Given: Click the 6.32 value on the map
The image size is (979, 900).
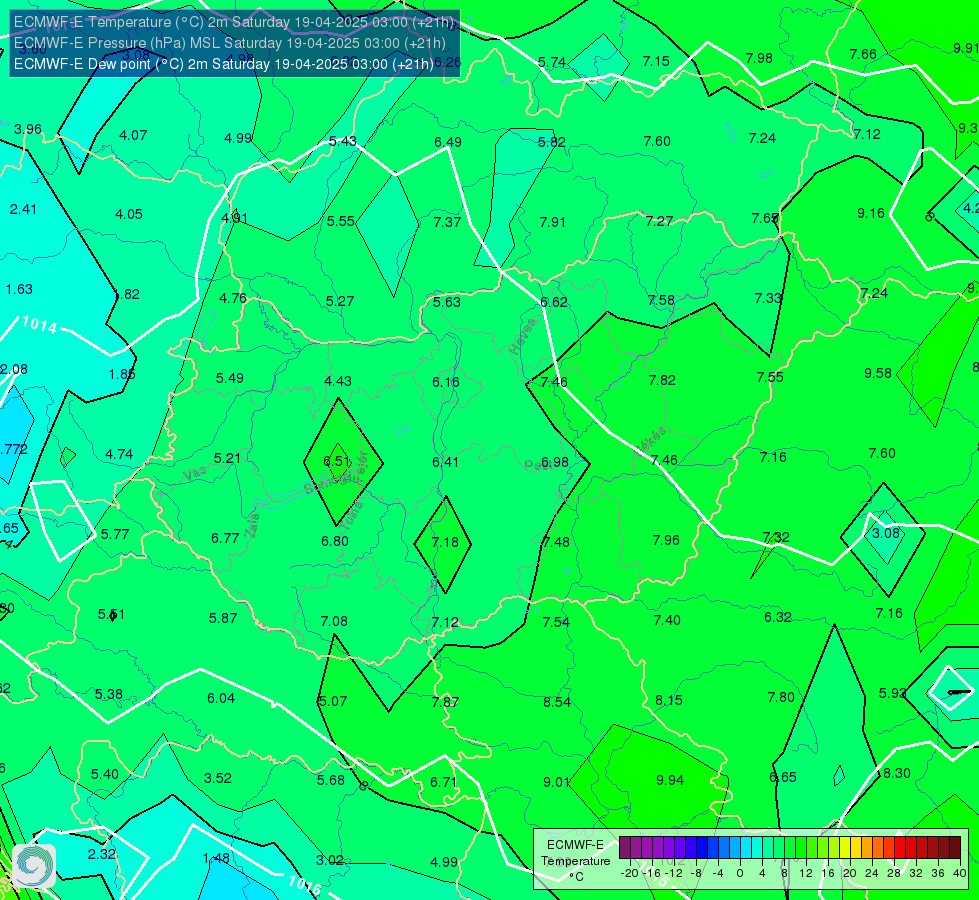Looking at the screenshot, I should pyautogui.click(x=778, y=617).
